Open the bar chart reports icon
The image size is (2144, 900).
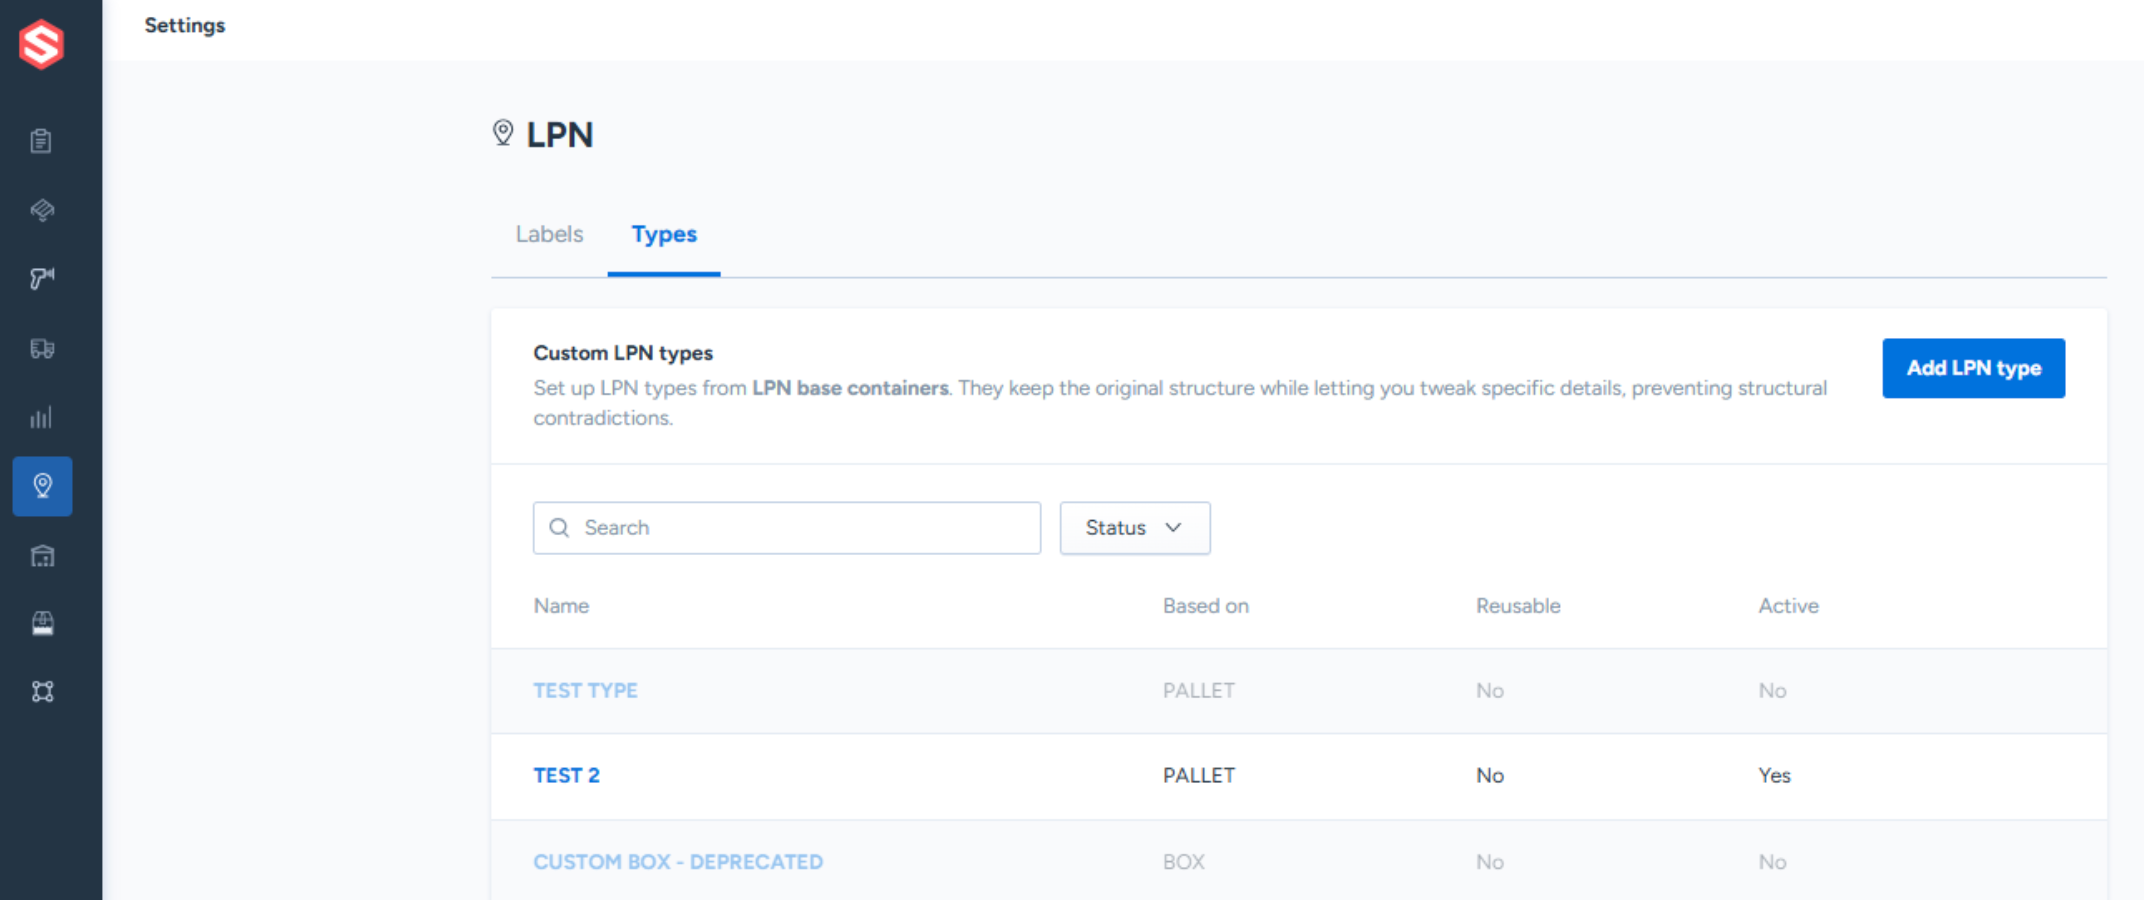[41, 417]
